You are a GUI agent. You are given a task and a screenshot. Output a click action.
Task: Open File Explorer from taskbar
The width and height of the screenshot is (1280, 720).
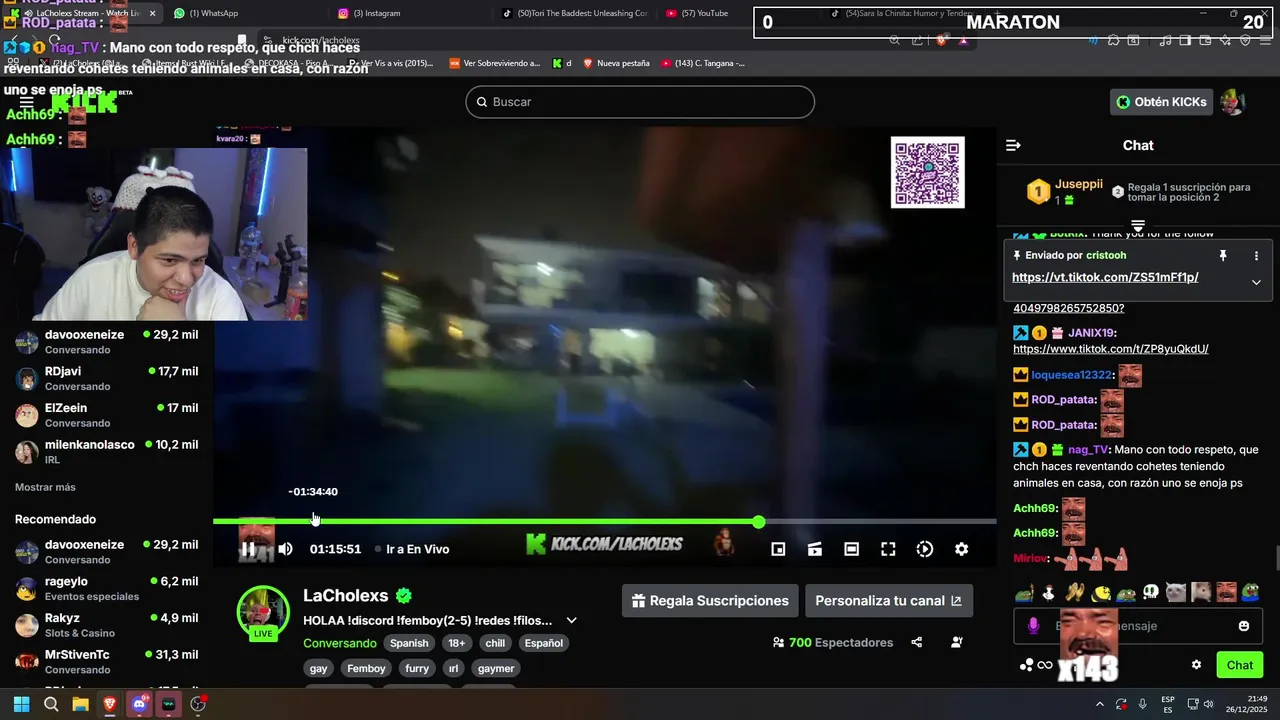click(x=80, y=704)
